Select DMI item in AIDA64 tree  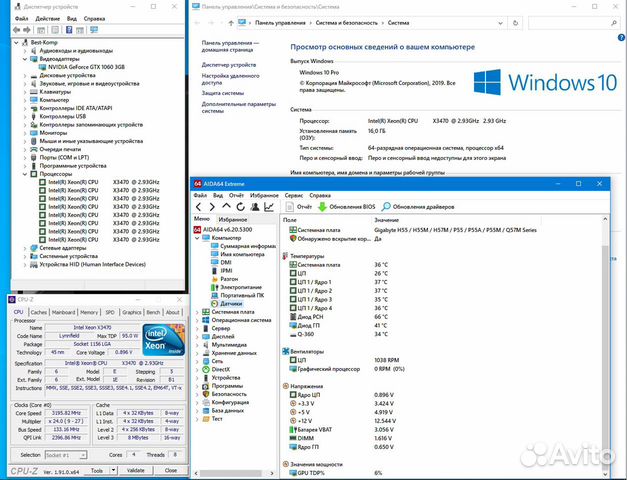coord(221,262)
